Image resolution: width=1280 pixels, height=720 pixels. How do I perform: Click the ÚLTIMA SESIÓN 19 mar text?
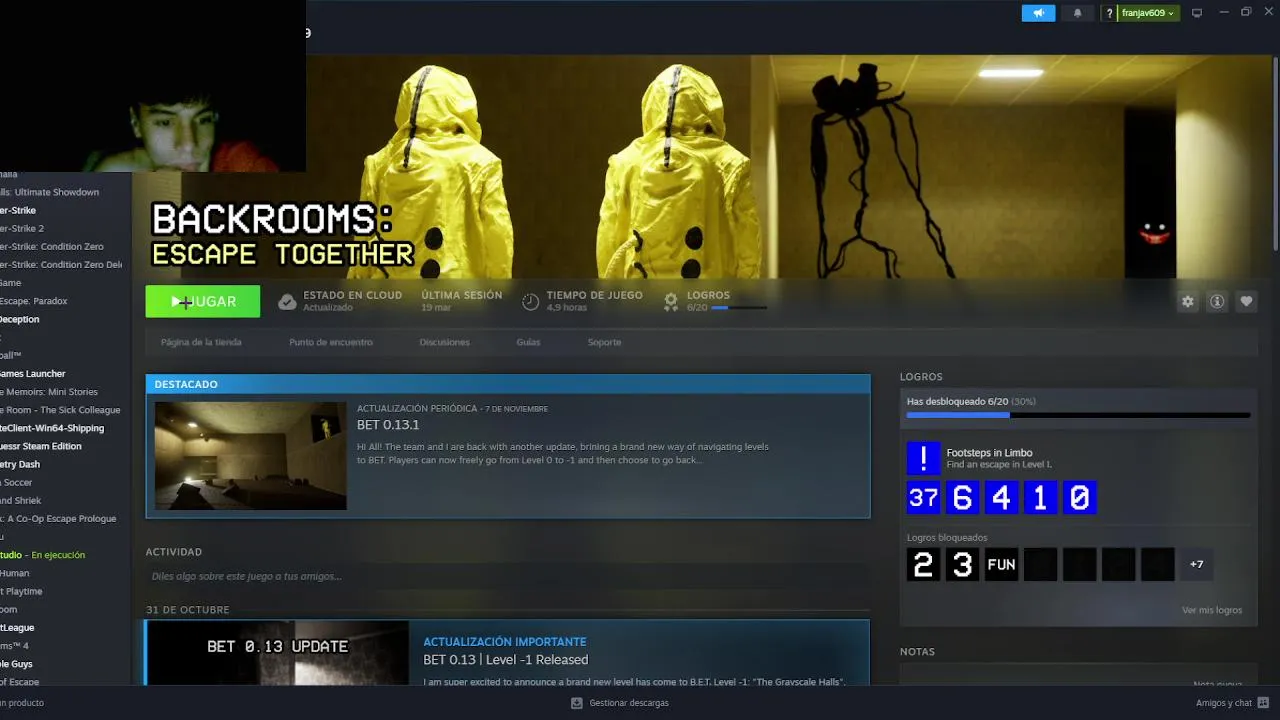pyautogui.click(x=461, y=301)
